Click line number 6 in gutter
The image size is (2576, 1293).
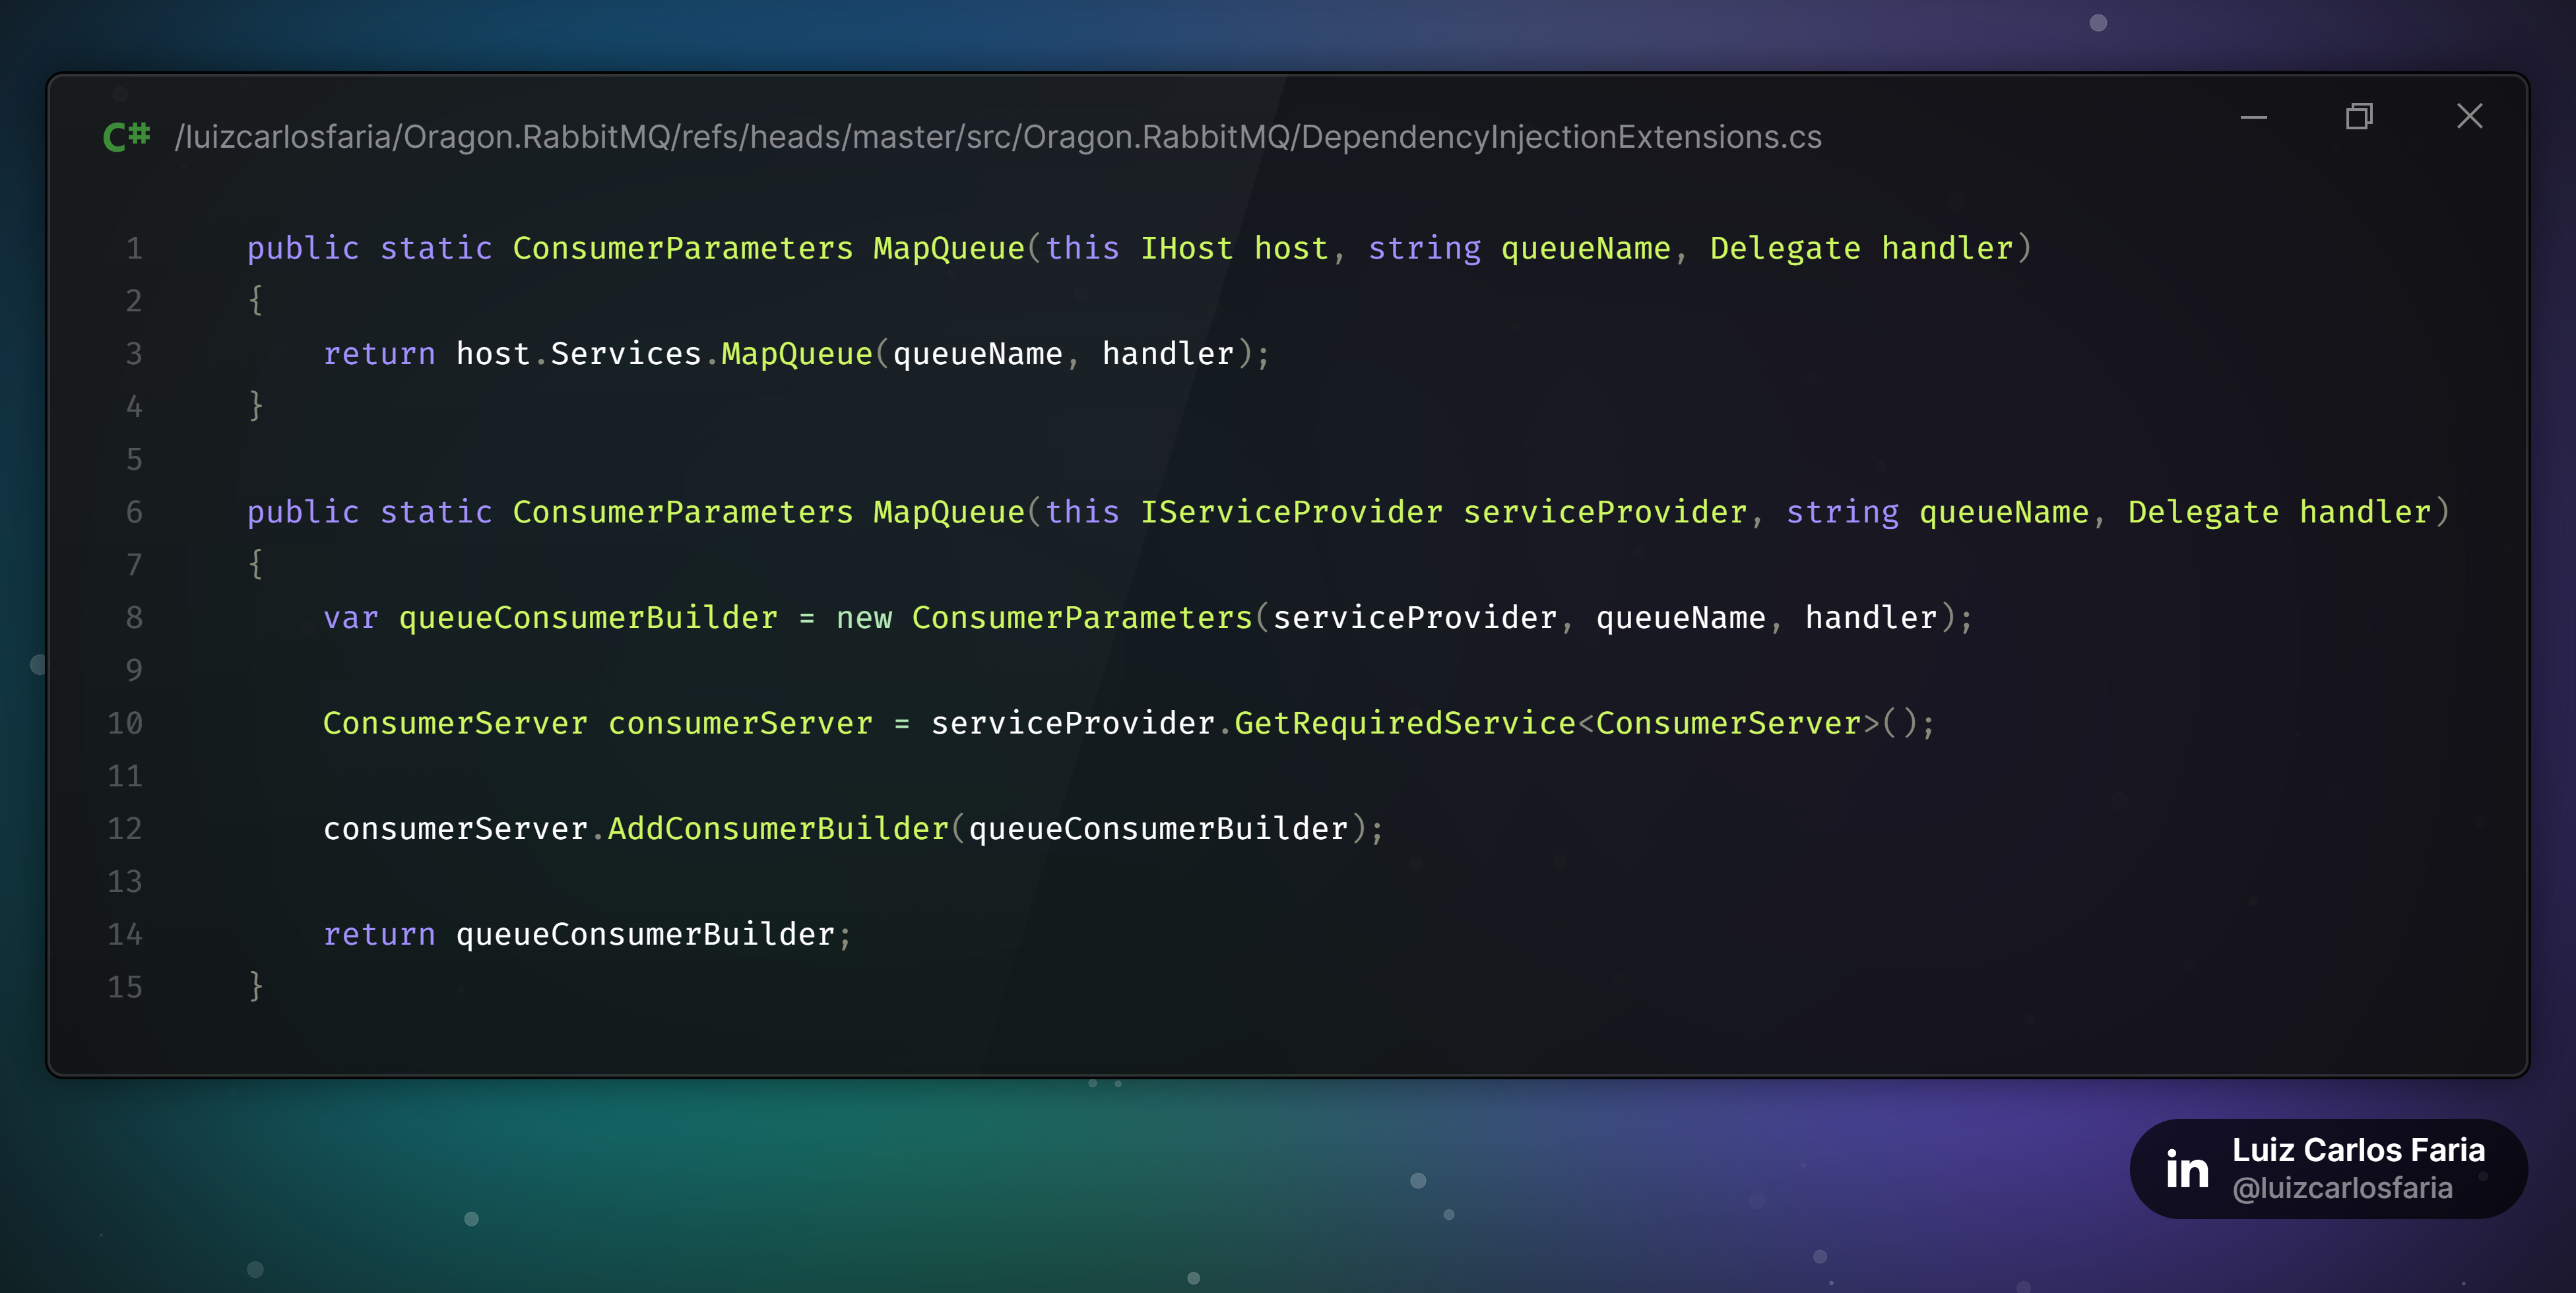point(134,512)
